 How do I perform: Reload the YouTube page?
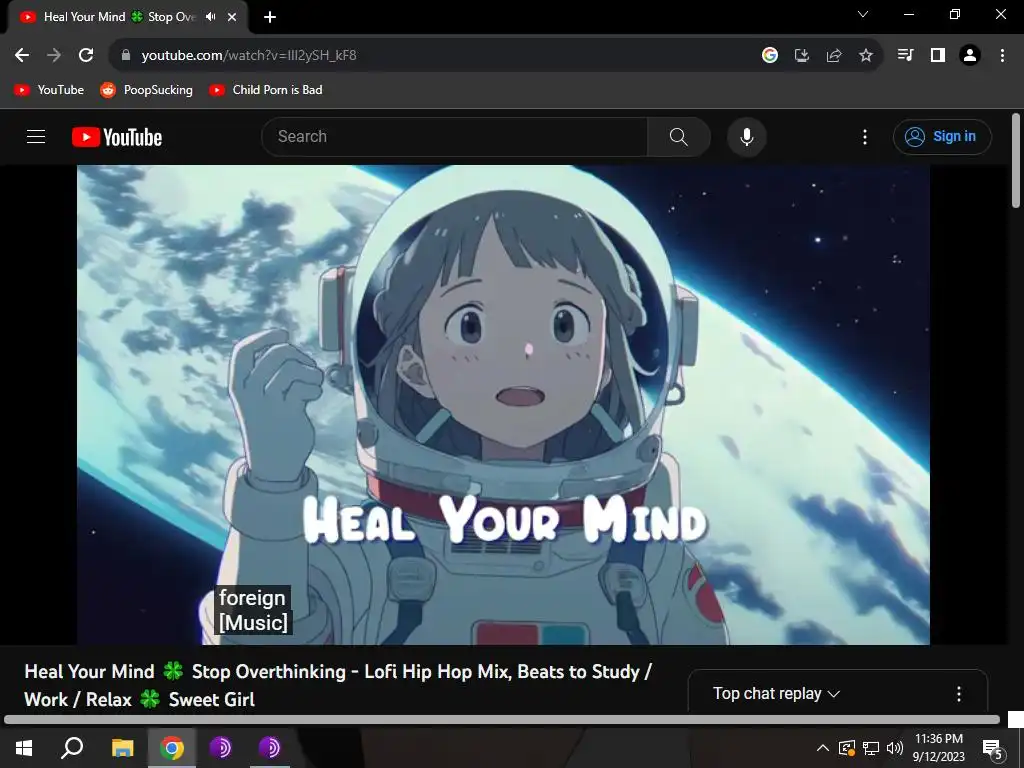coord(86,56)
